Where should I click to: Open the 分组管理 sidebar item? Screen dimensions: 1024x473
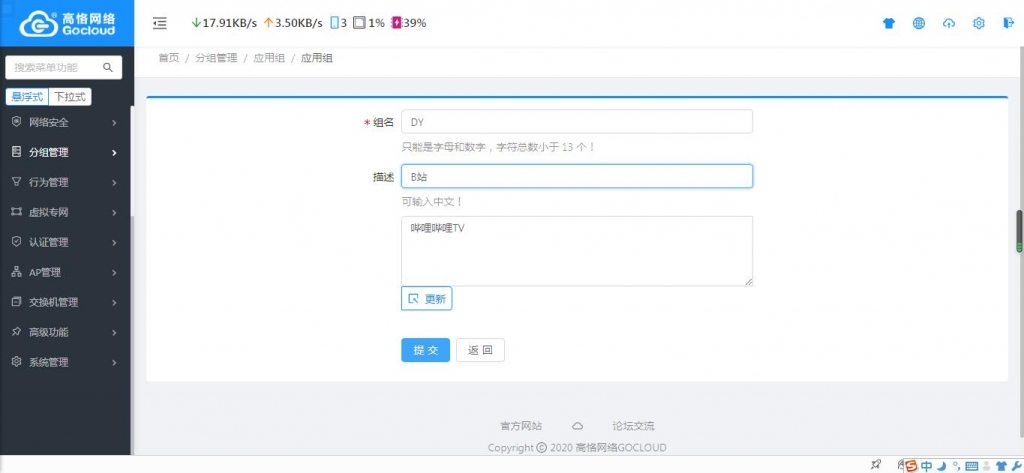[64, 152]
